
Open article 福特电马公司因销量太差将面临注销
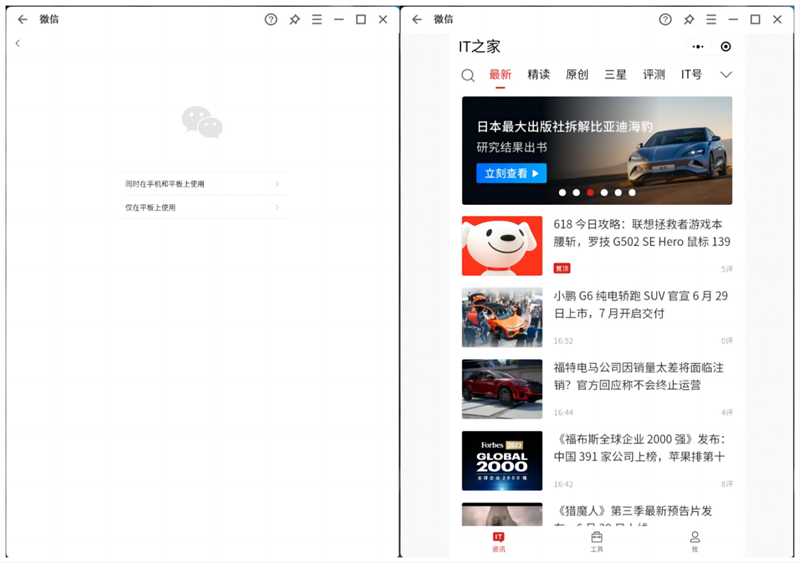pyautogui.click(x=639, y=376)
